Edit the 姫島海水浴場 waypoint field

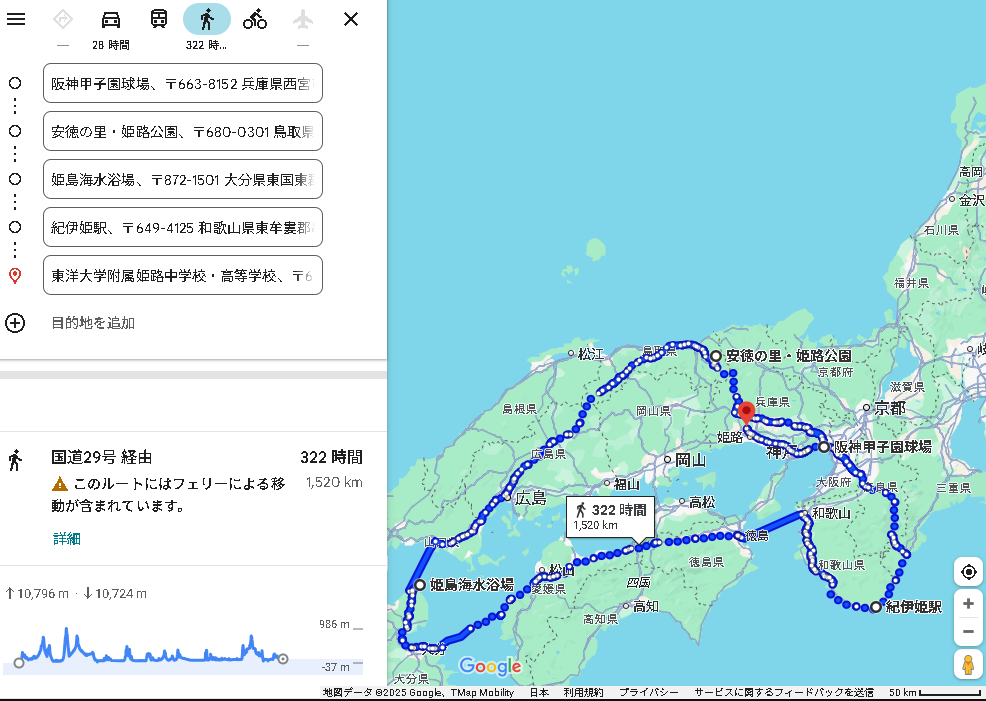(182, 179)
